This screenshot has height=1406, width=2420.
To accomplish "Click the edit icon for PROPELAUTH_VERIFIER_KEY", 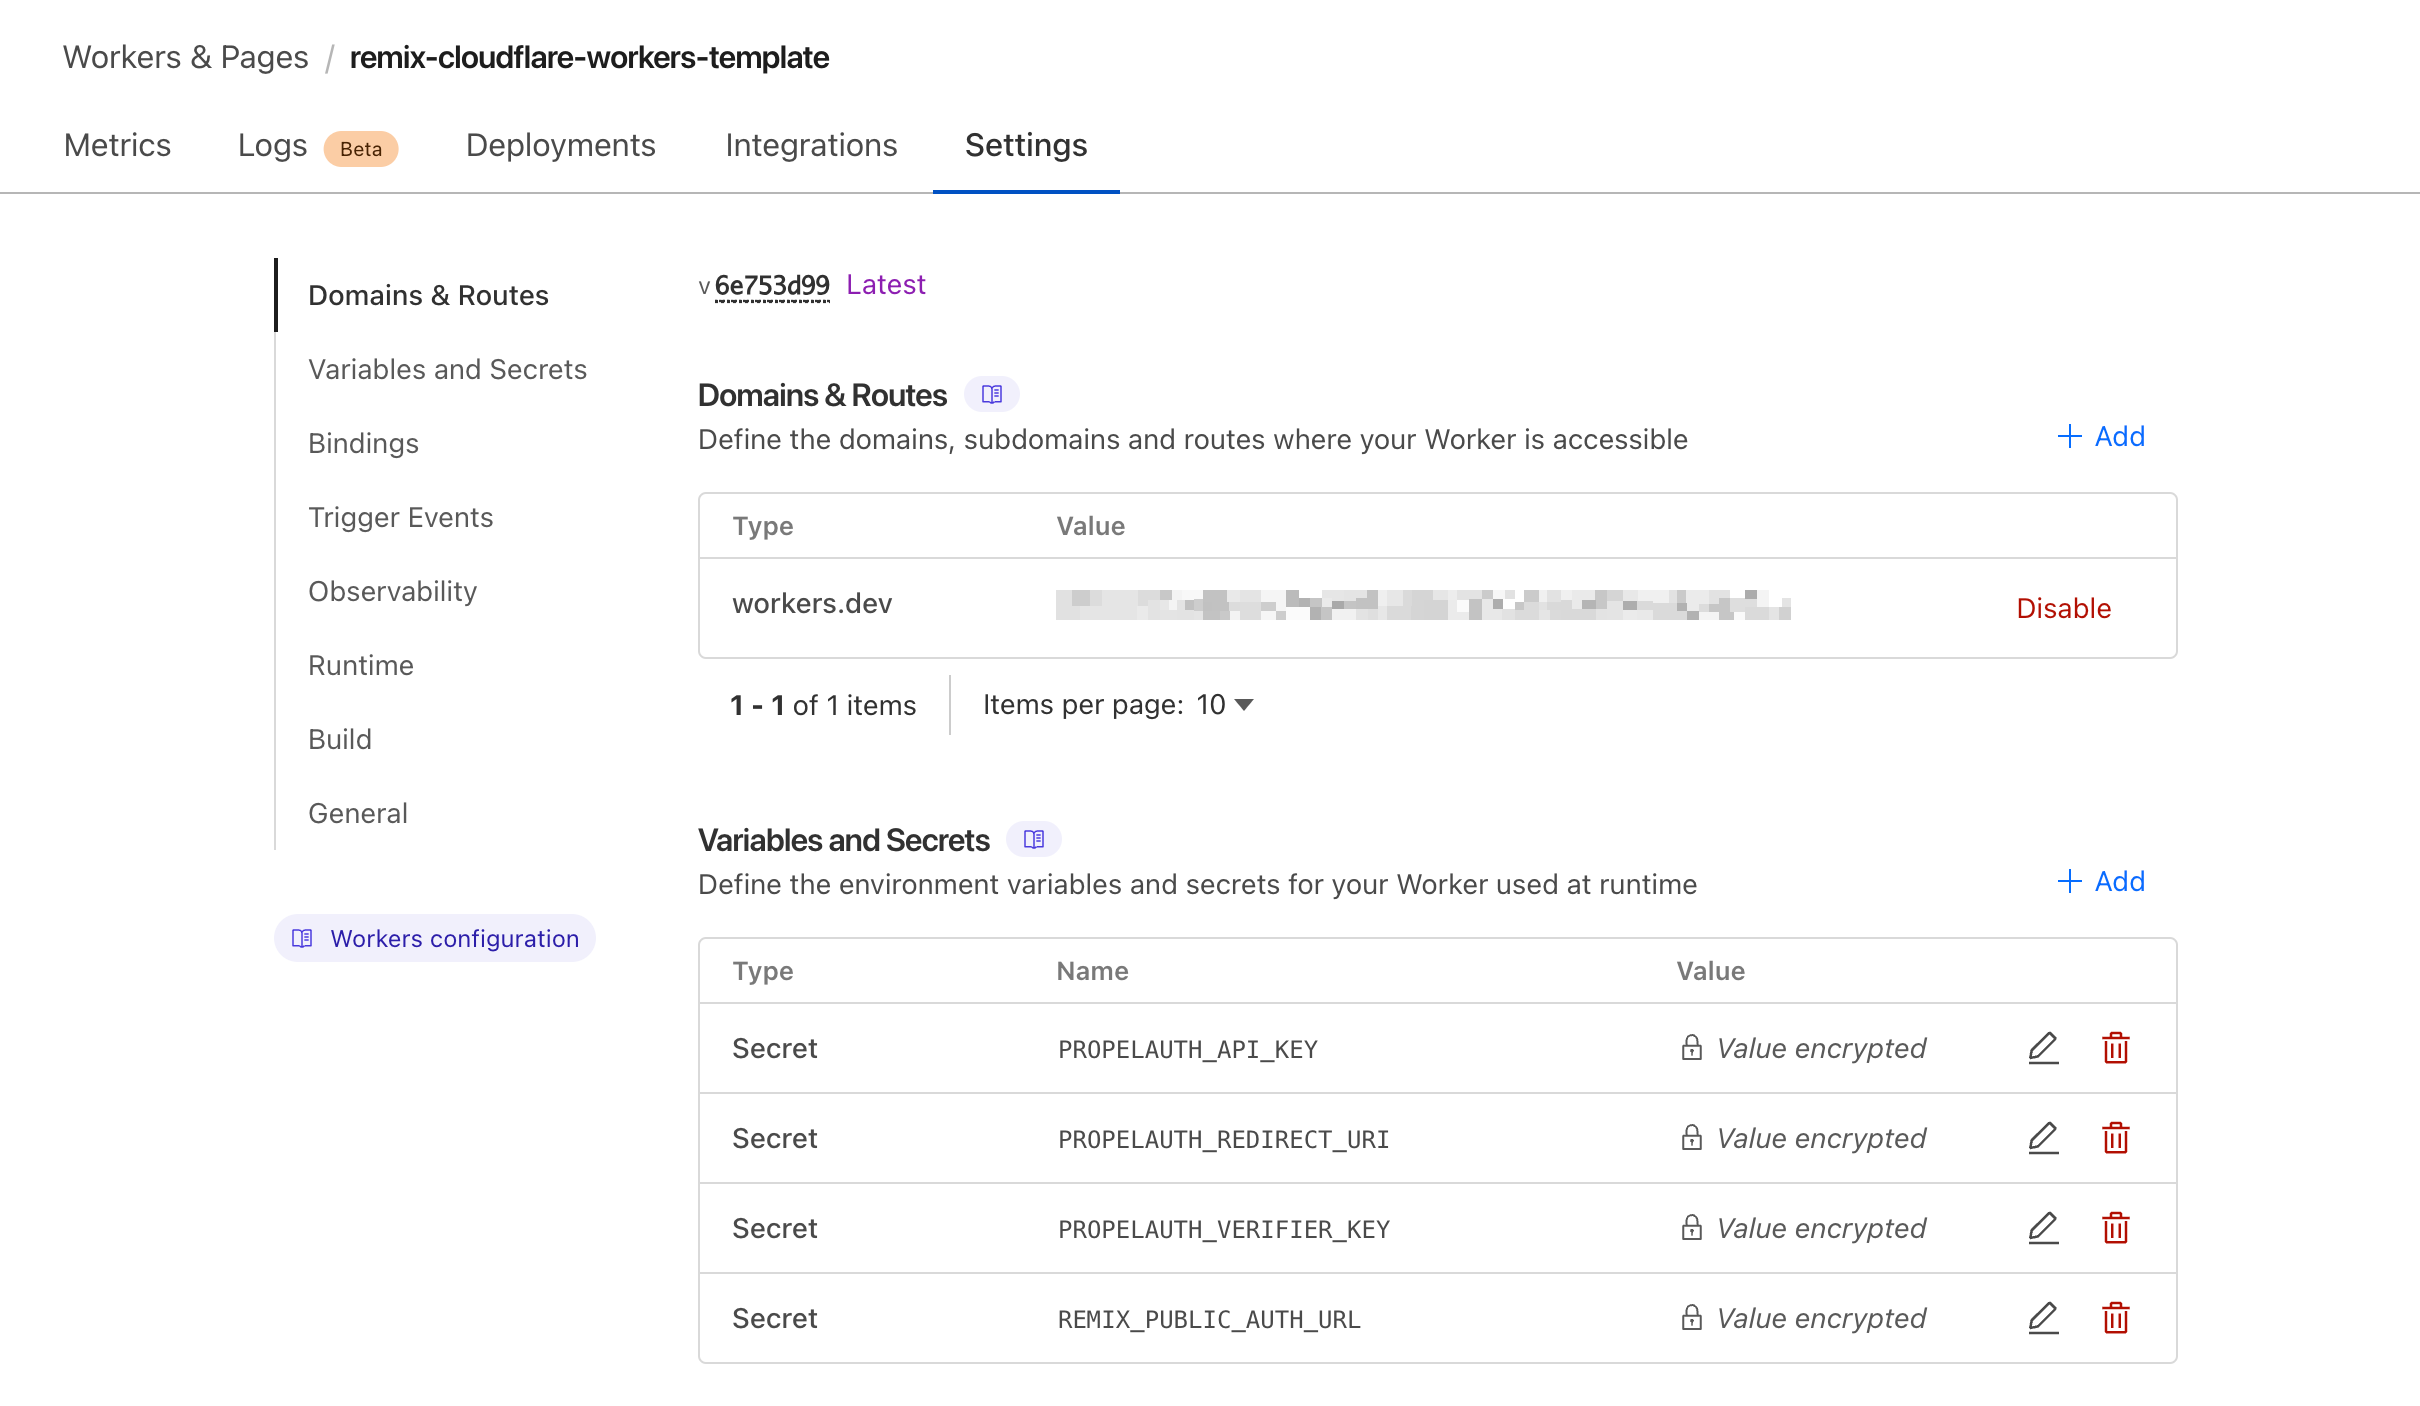I will pyautogui.click(x=2043, y=1229).
